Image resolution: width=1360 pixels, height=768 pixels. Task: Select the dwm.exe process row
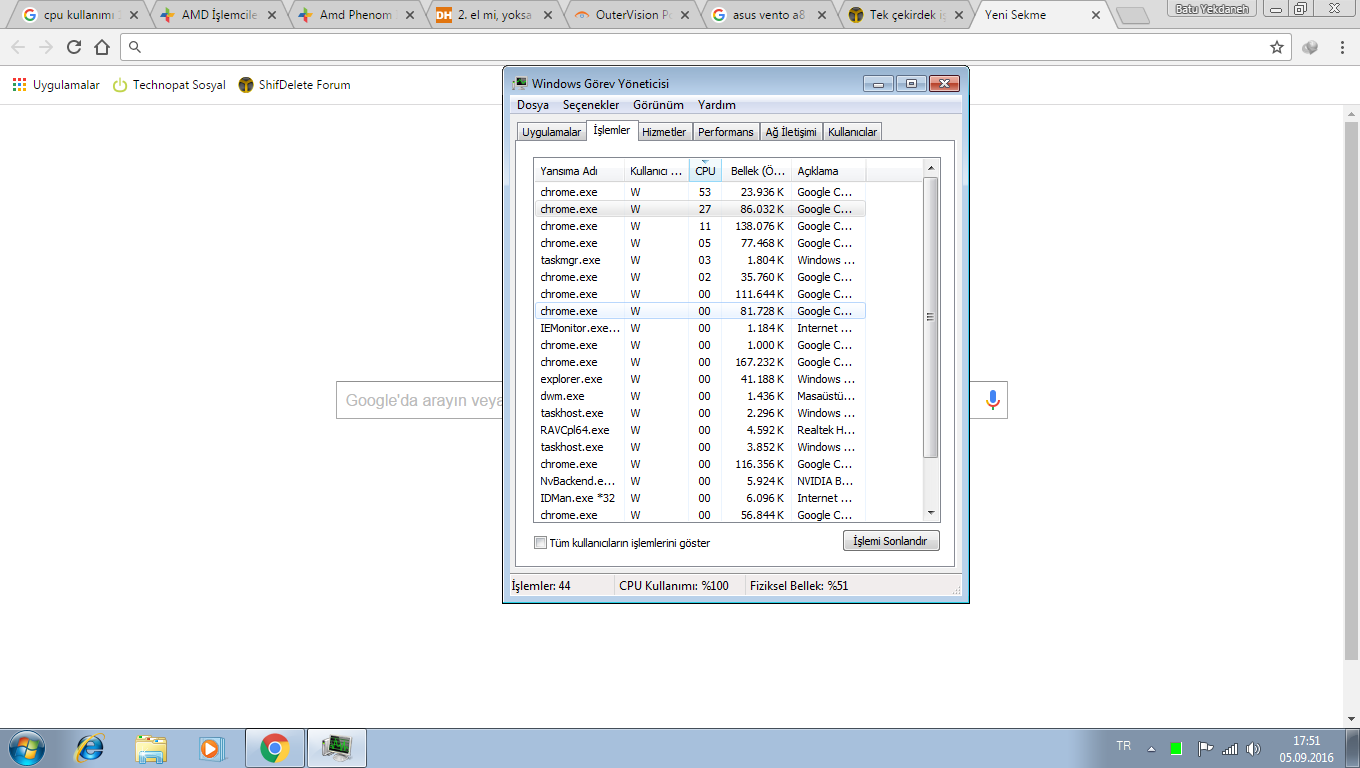(x=700, y=396)
